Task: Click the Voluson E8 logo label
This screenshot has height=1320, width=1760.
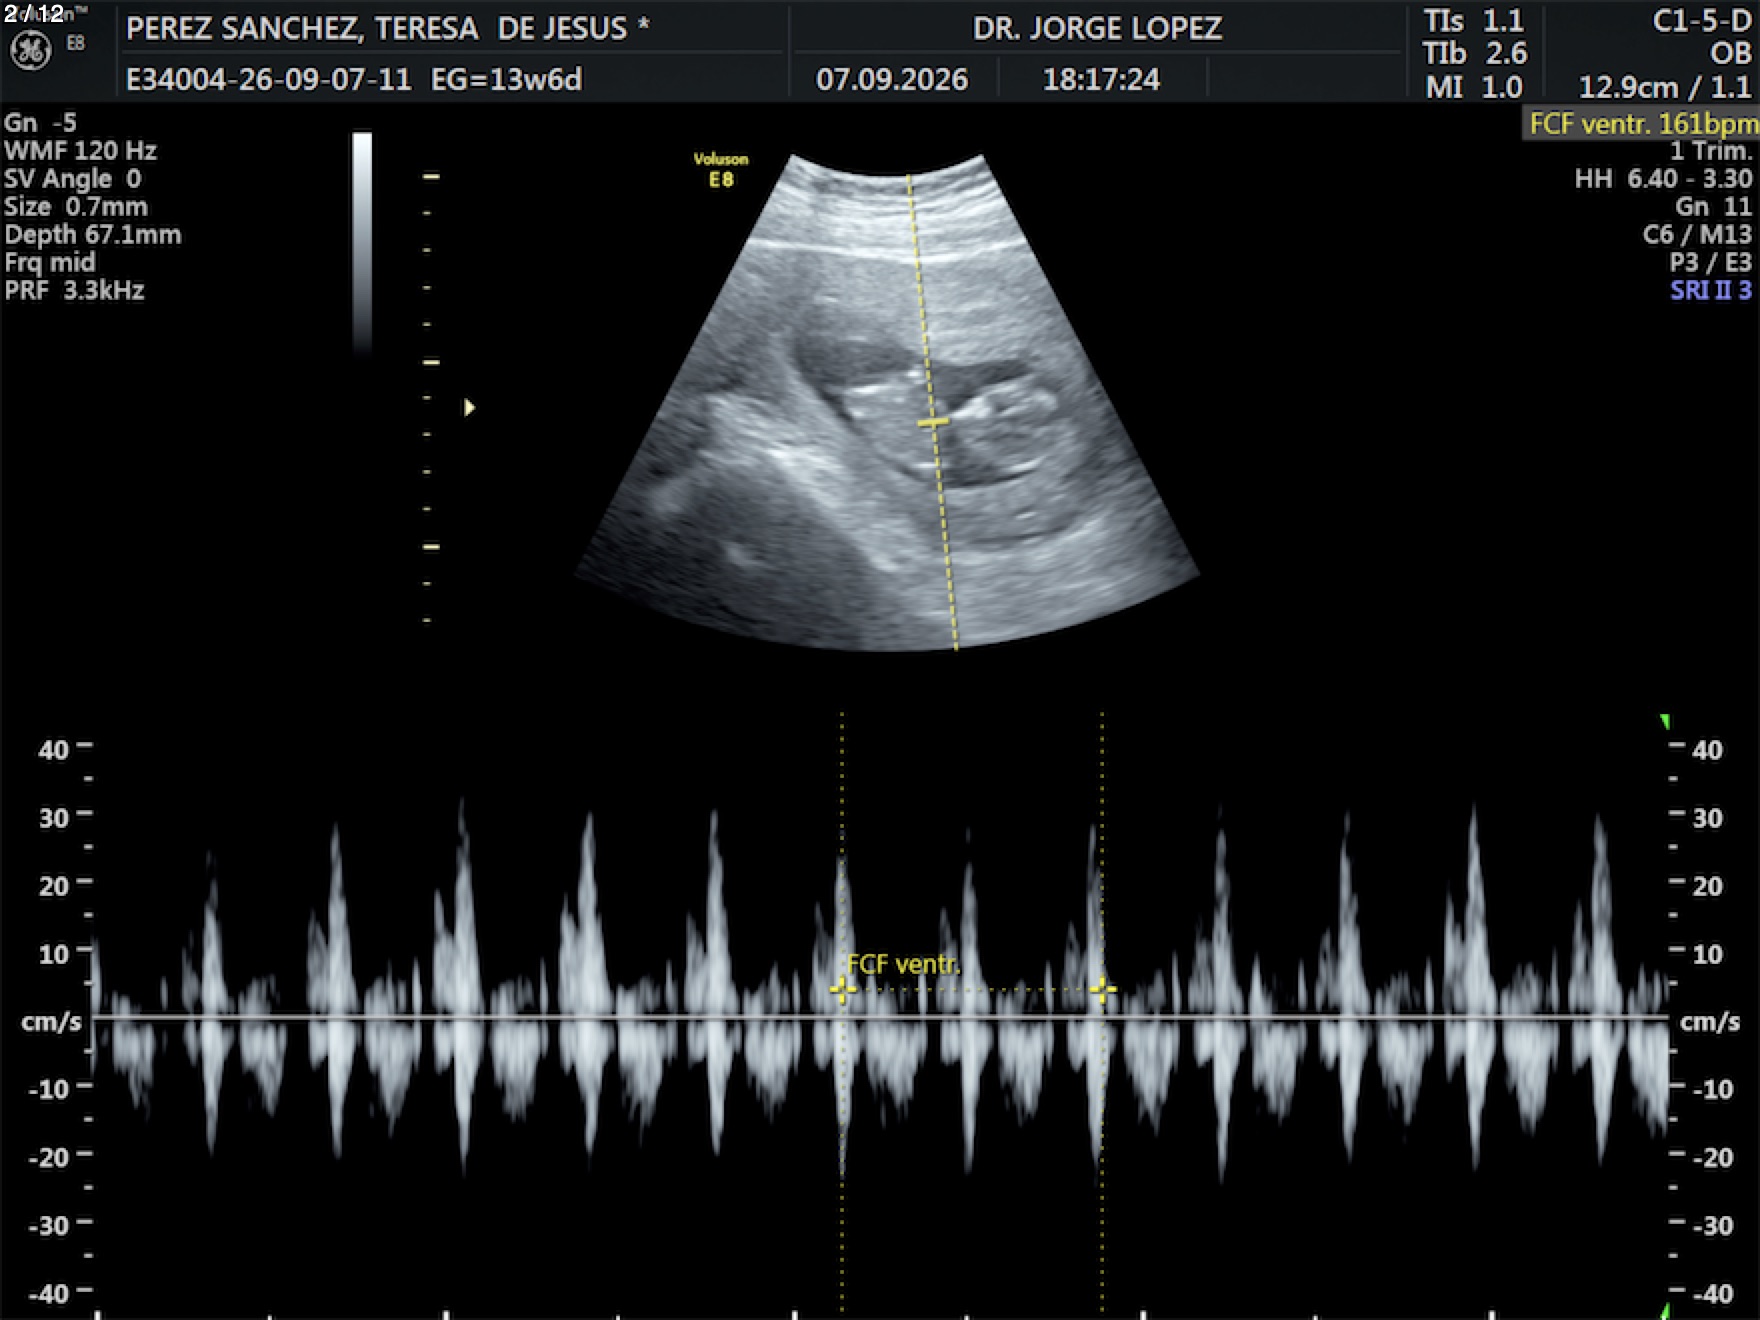Action: 721,170
